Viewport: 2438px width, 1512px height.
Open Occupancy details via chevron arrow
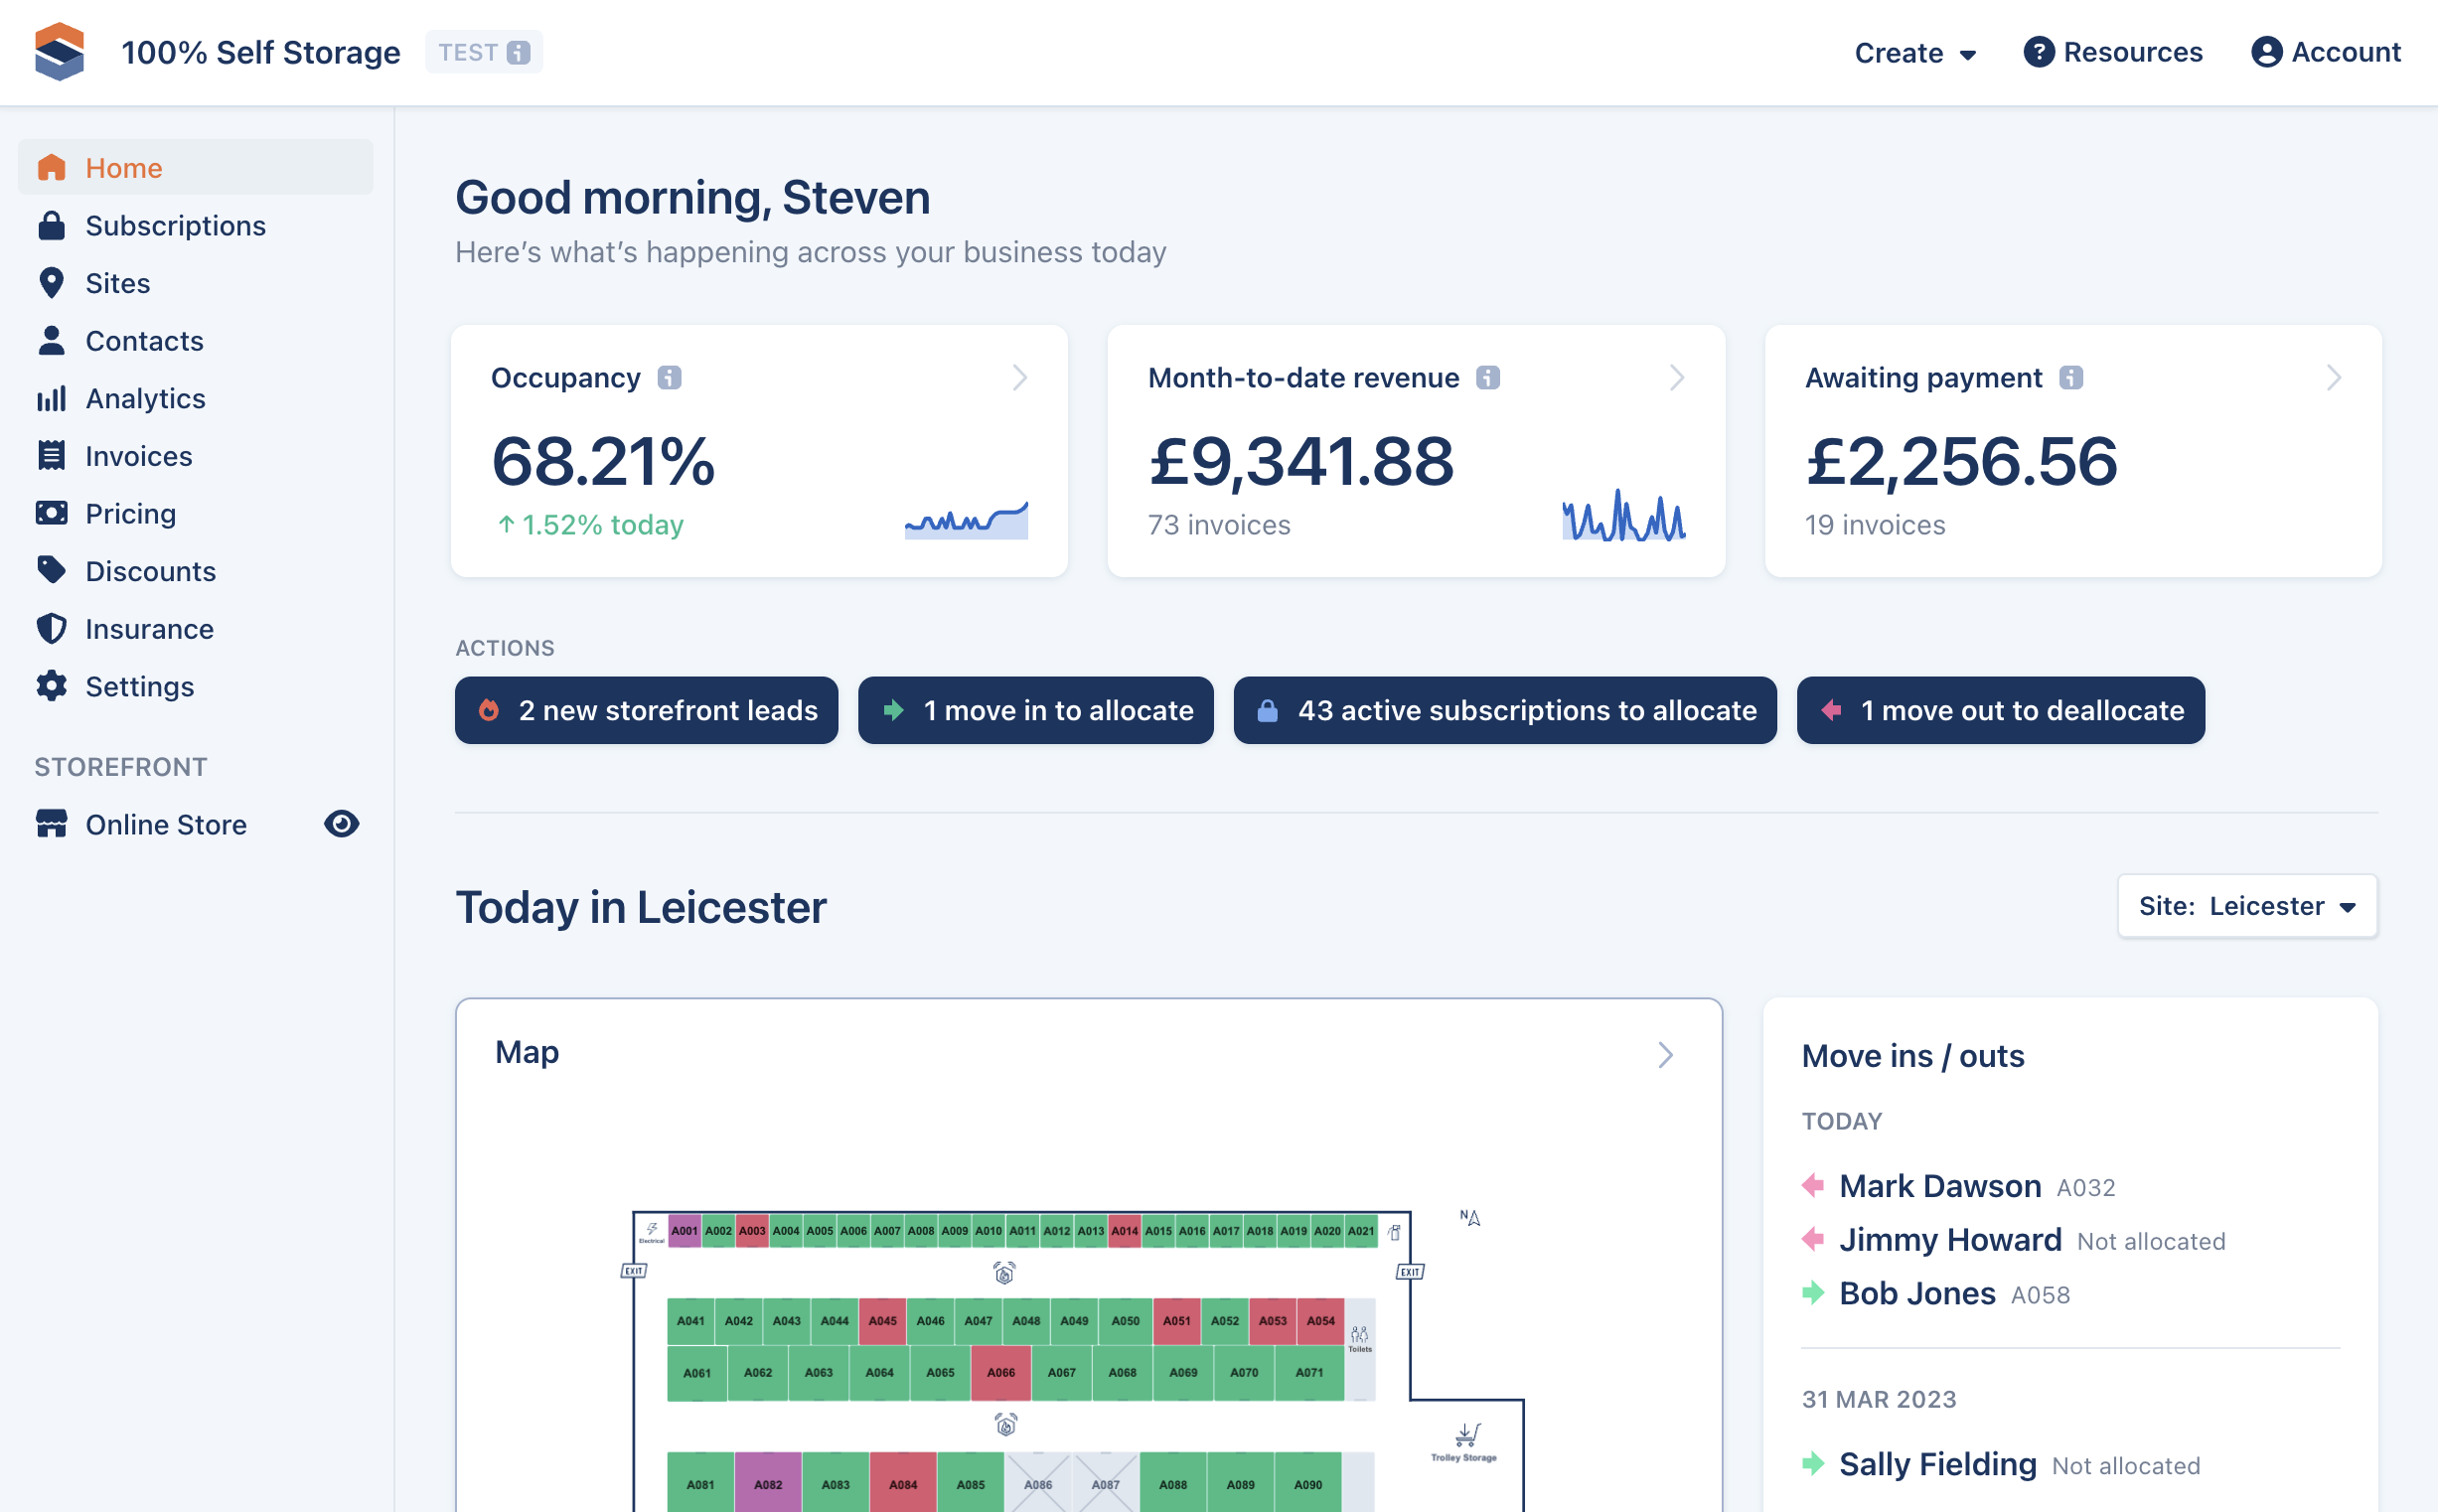tap(1019, 378)
